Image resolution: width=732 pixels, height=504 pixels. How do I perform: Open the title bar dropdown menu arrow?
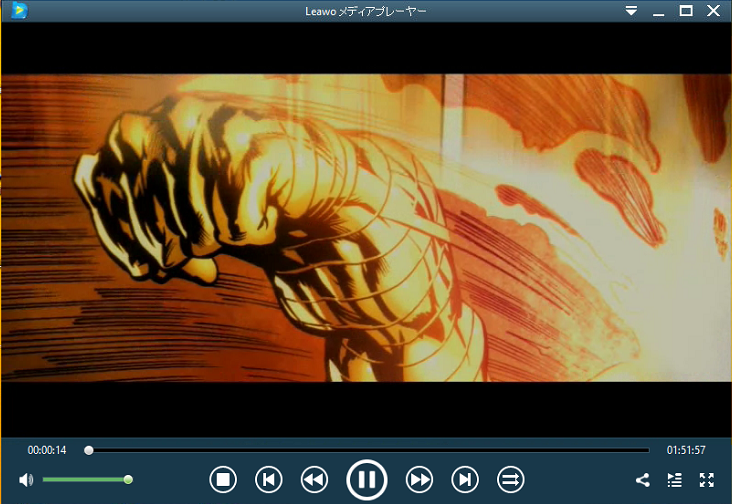[631, 10]
